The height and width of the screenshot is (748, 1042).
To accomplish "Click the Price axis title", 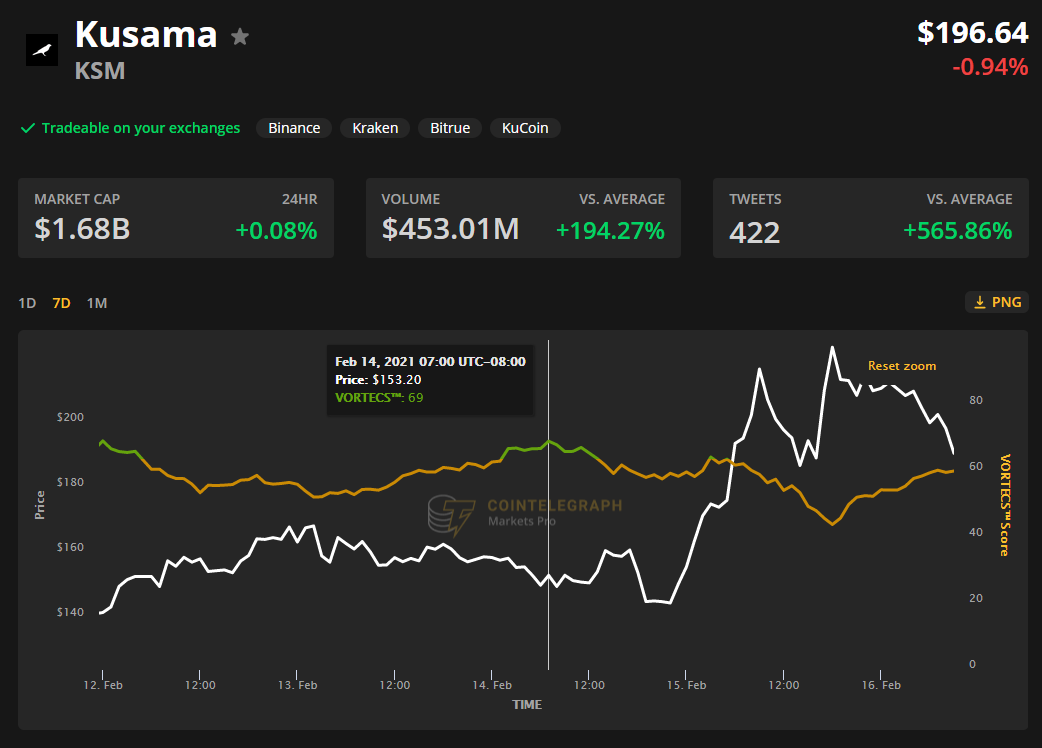I will coord(40,505).
